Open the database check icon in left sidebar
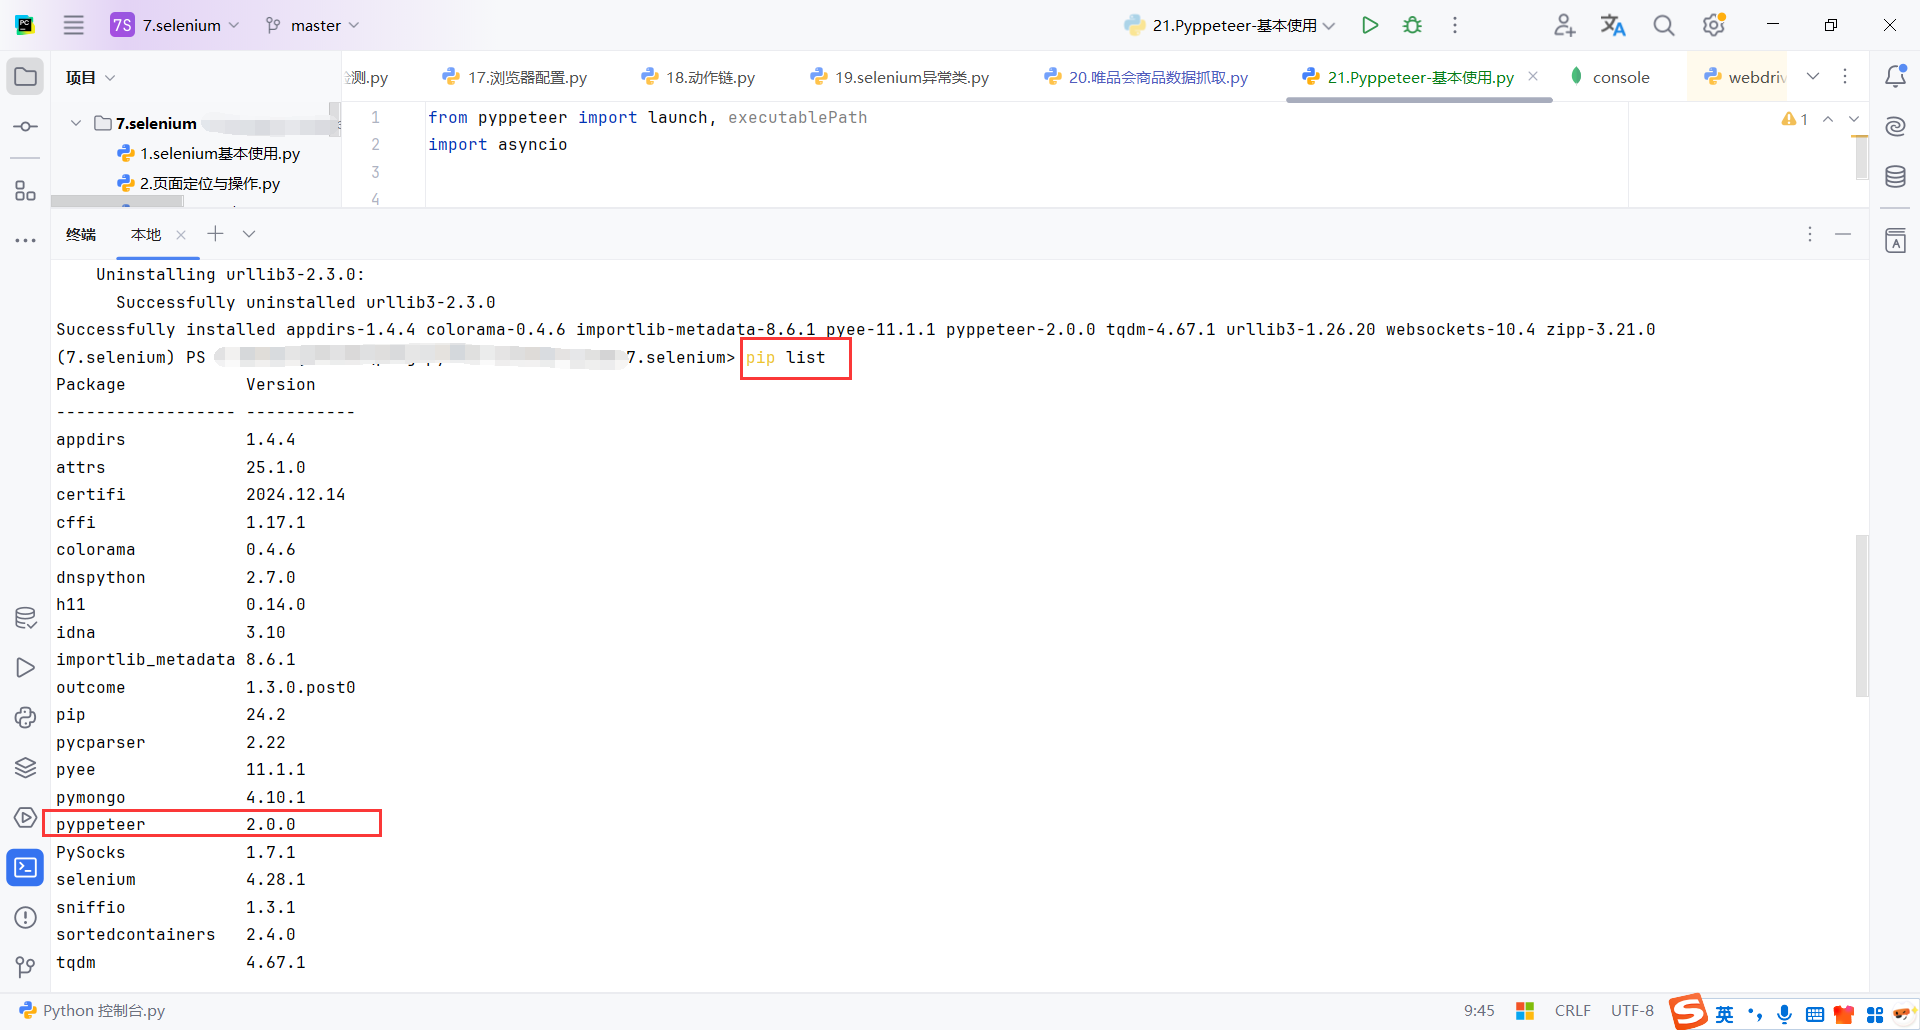The width and height of the screenshot is (1920, 1030). click(26, 618)
